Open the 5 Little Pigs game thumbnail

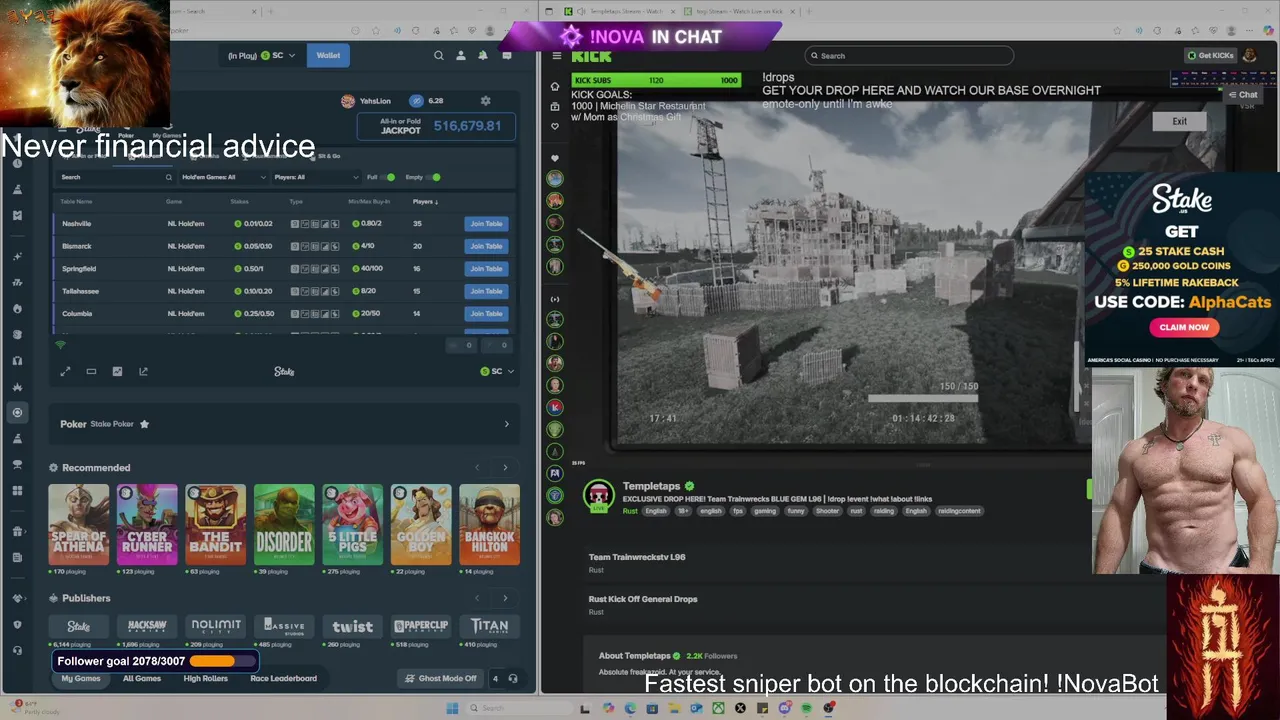[352, 525]
